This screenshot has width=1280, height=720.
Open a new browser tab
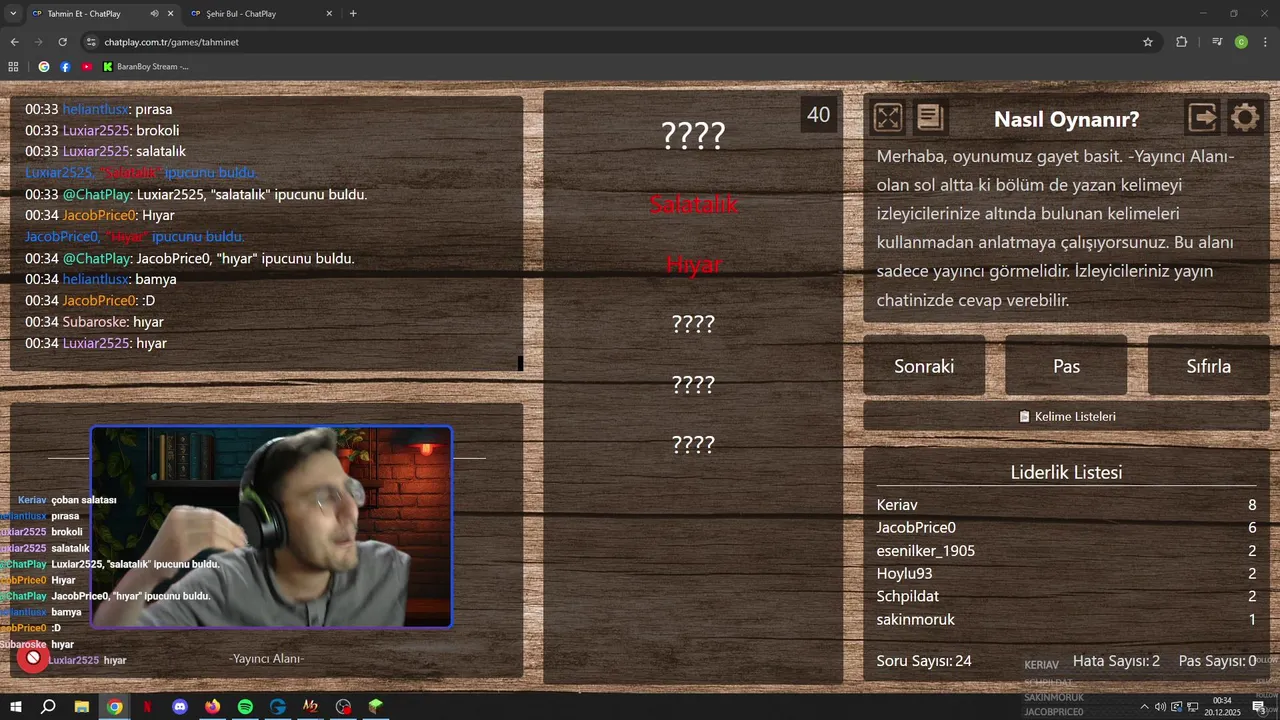(x=353, y=14)
